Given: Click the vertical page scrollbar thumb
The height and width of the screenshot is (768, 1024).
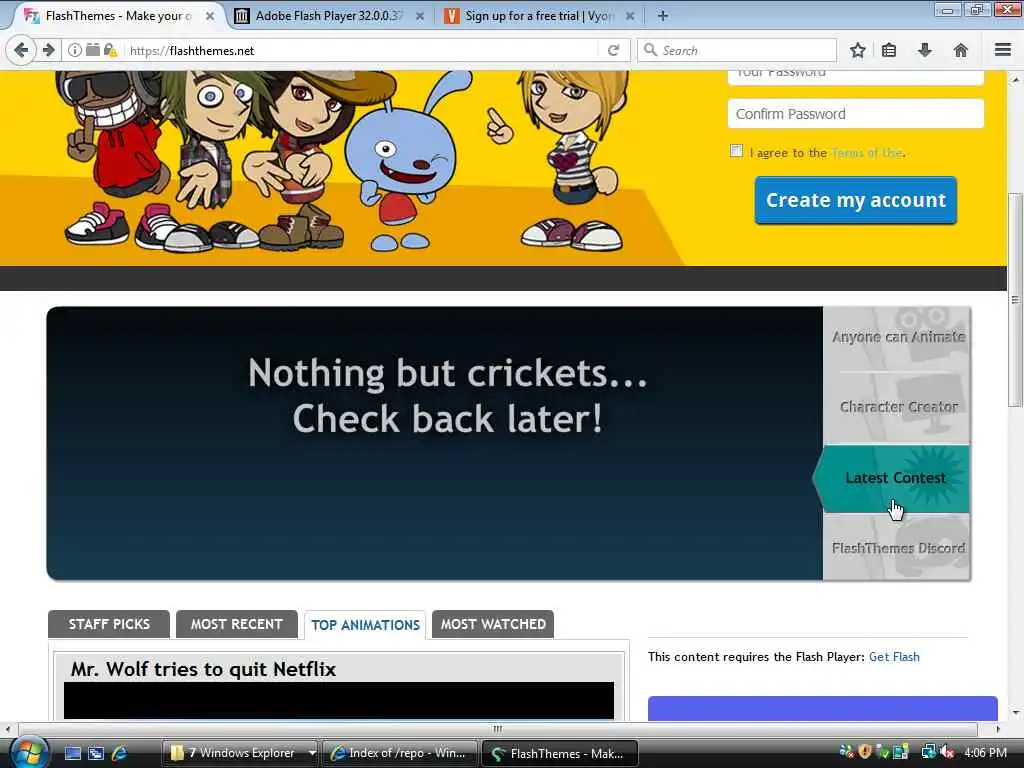Looking at the screenshot, I should pos(1015,300).
